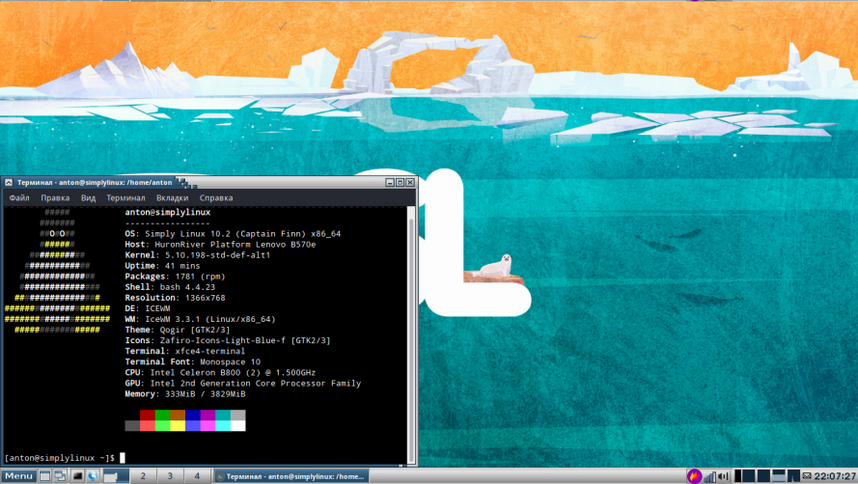
Task: Open the mail envelope tray icon
Action: 807,476
